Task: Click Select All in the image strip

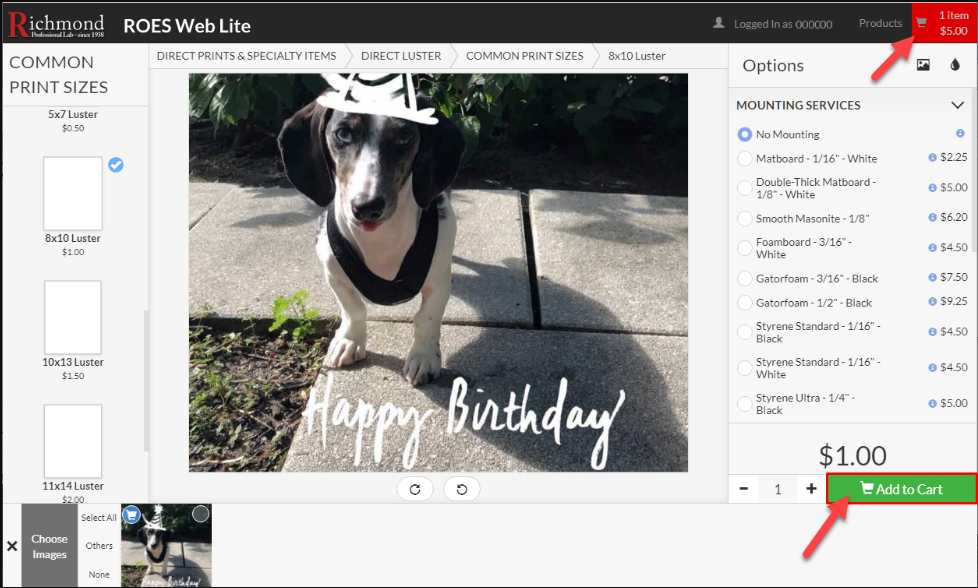Action: [98, 517]
